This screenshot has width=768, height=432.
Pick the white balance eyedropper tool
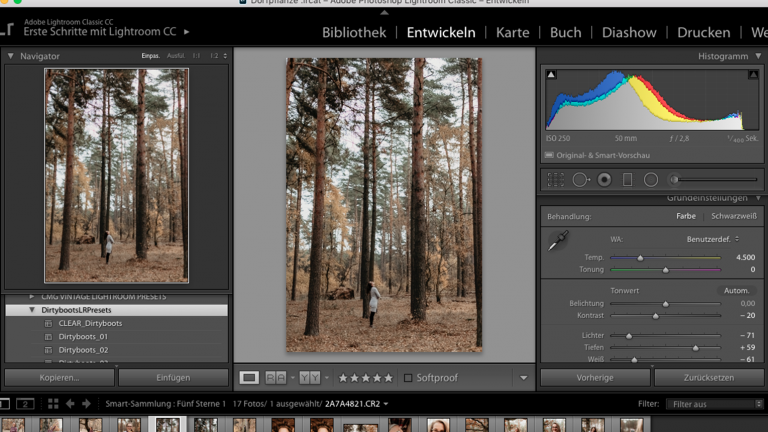click(x=558, y=240)
